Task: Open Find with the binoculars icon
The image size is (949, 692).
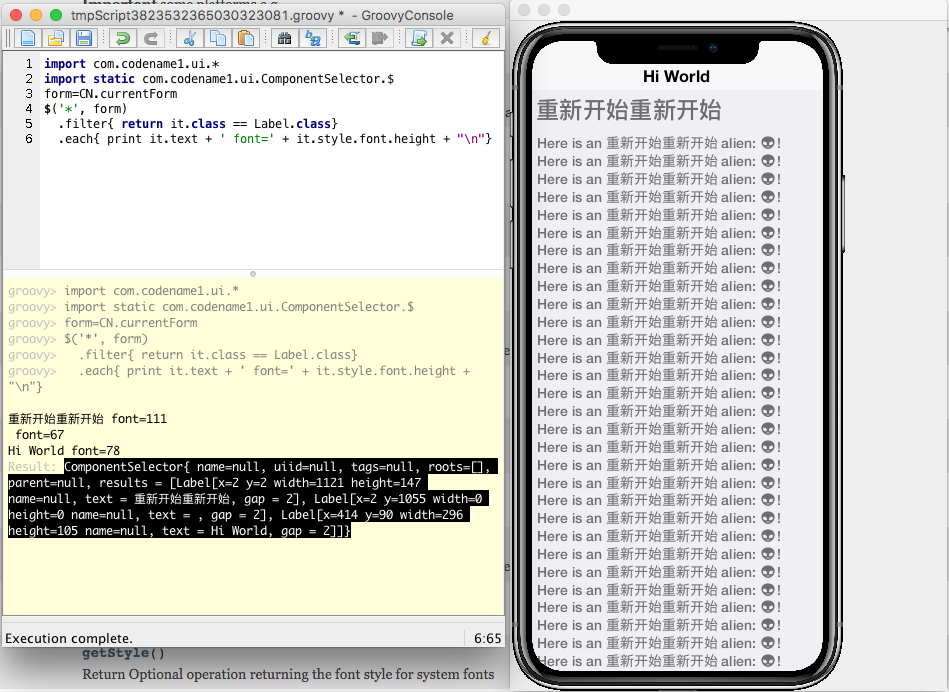Action: tap(284, 39)
